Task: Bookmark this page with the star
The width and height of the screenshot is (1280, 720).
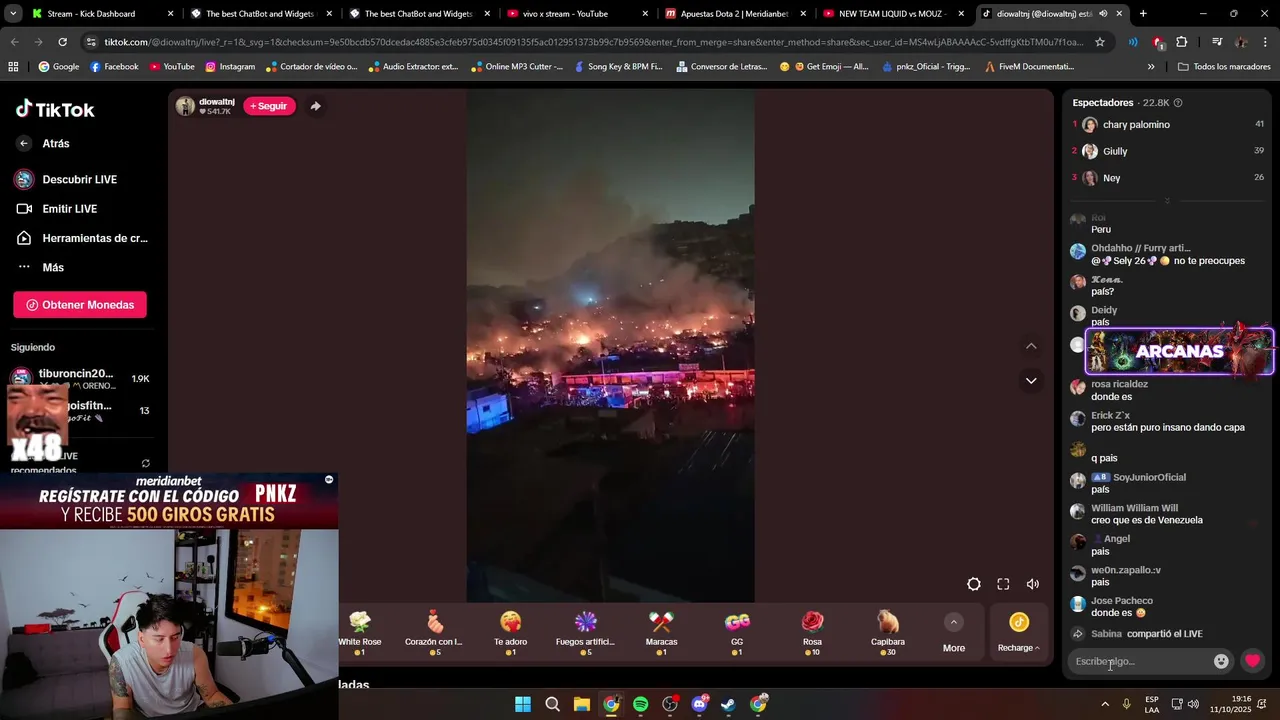Action: pos(1100,42)
